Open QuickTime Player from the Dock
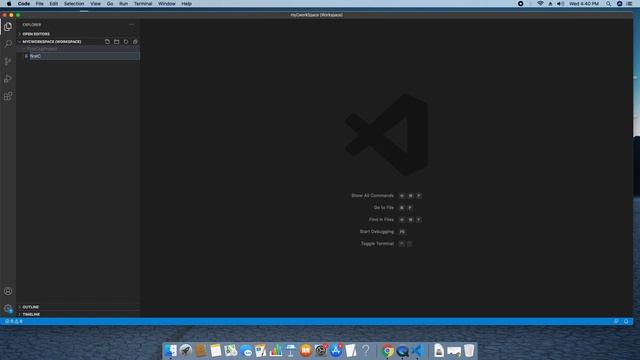Viewport: 640px width, 360px height. [402, 351]
